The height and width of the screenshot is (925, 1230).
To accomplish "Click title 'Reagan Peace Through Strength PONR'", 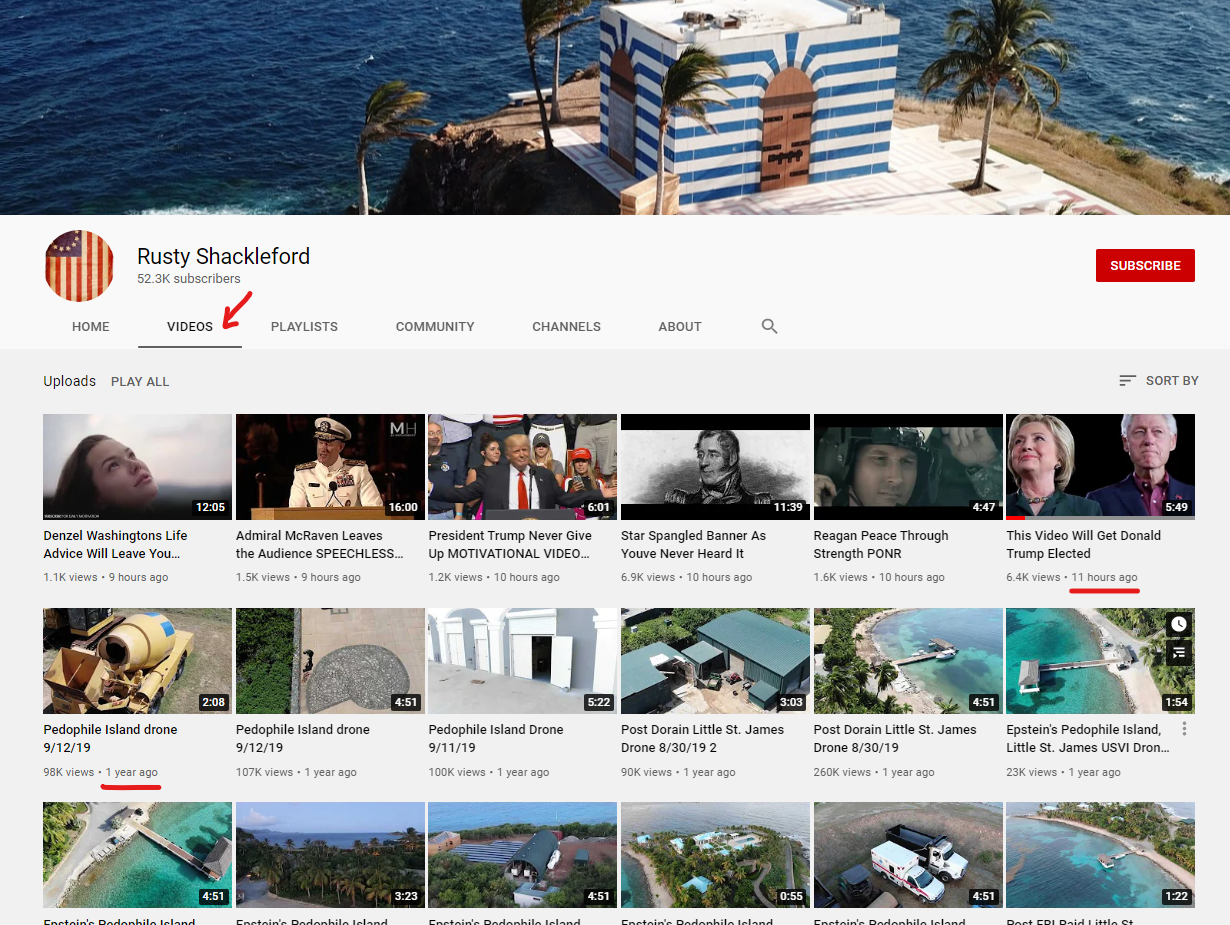I will click(x=881, y=545).
